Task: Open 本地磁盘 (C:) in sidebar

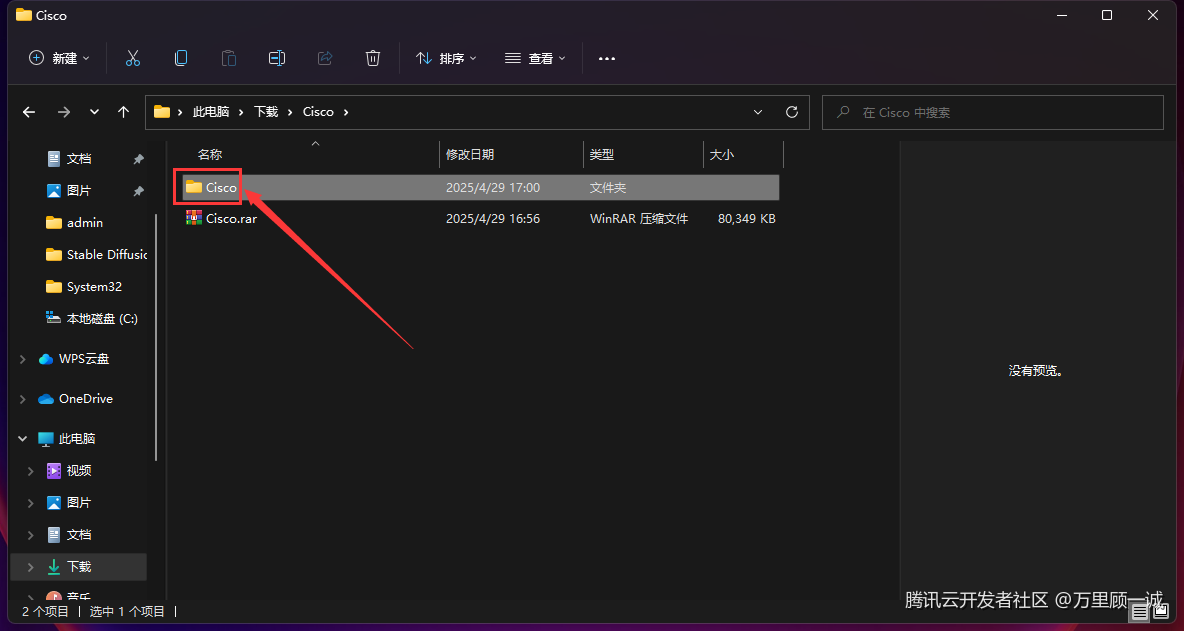Action: 91,319
